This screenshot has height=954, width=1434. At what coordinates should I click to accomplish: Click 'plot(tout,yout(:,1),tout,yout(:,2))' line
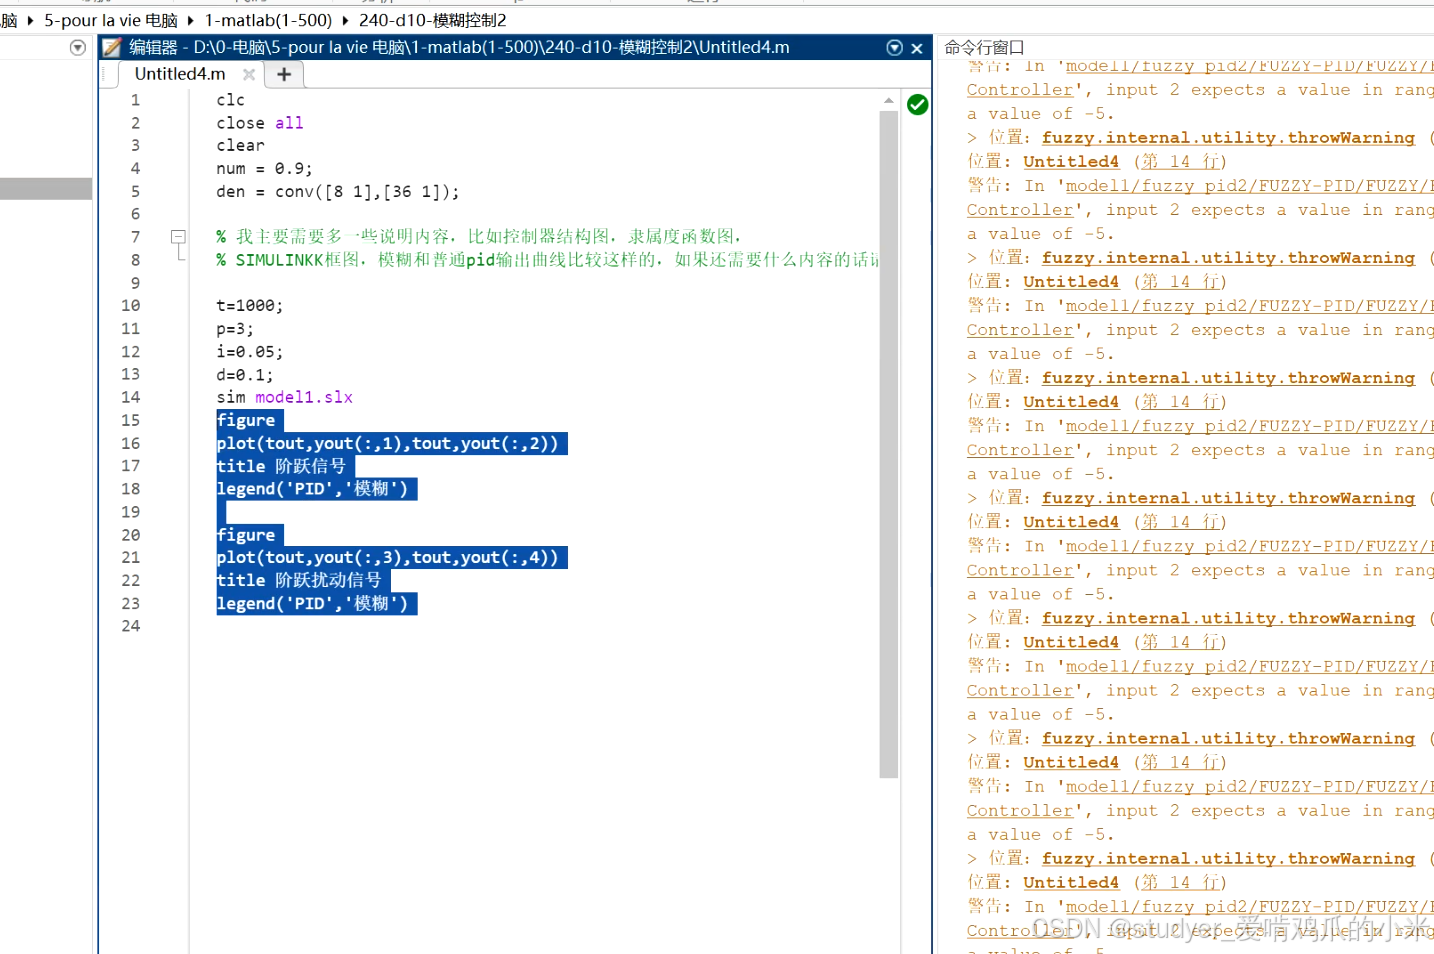[388, 444]
